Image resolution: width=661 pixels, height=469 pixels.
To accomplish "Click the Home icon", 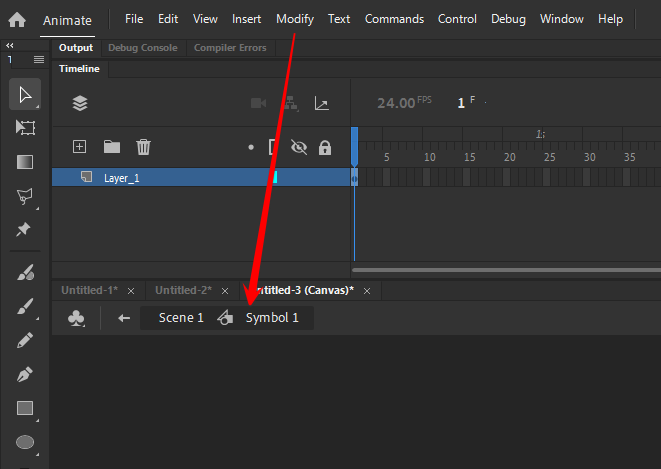I will (17, 19).
